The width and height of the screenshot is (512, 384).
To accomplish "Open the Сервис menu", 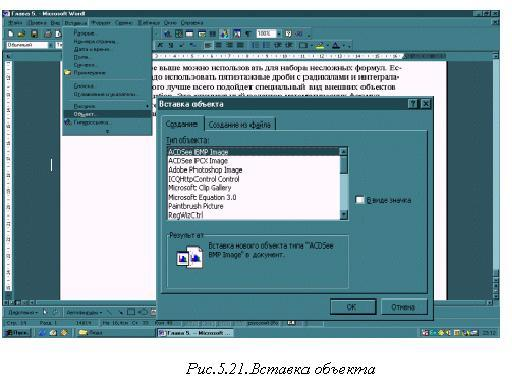I will [124, 23].
